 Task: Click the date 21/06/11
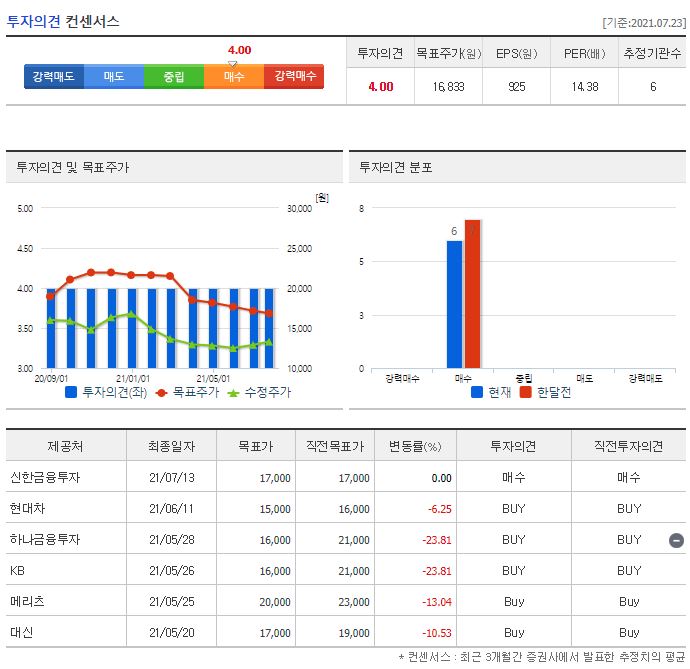171,509
